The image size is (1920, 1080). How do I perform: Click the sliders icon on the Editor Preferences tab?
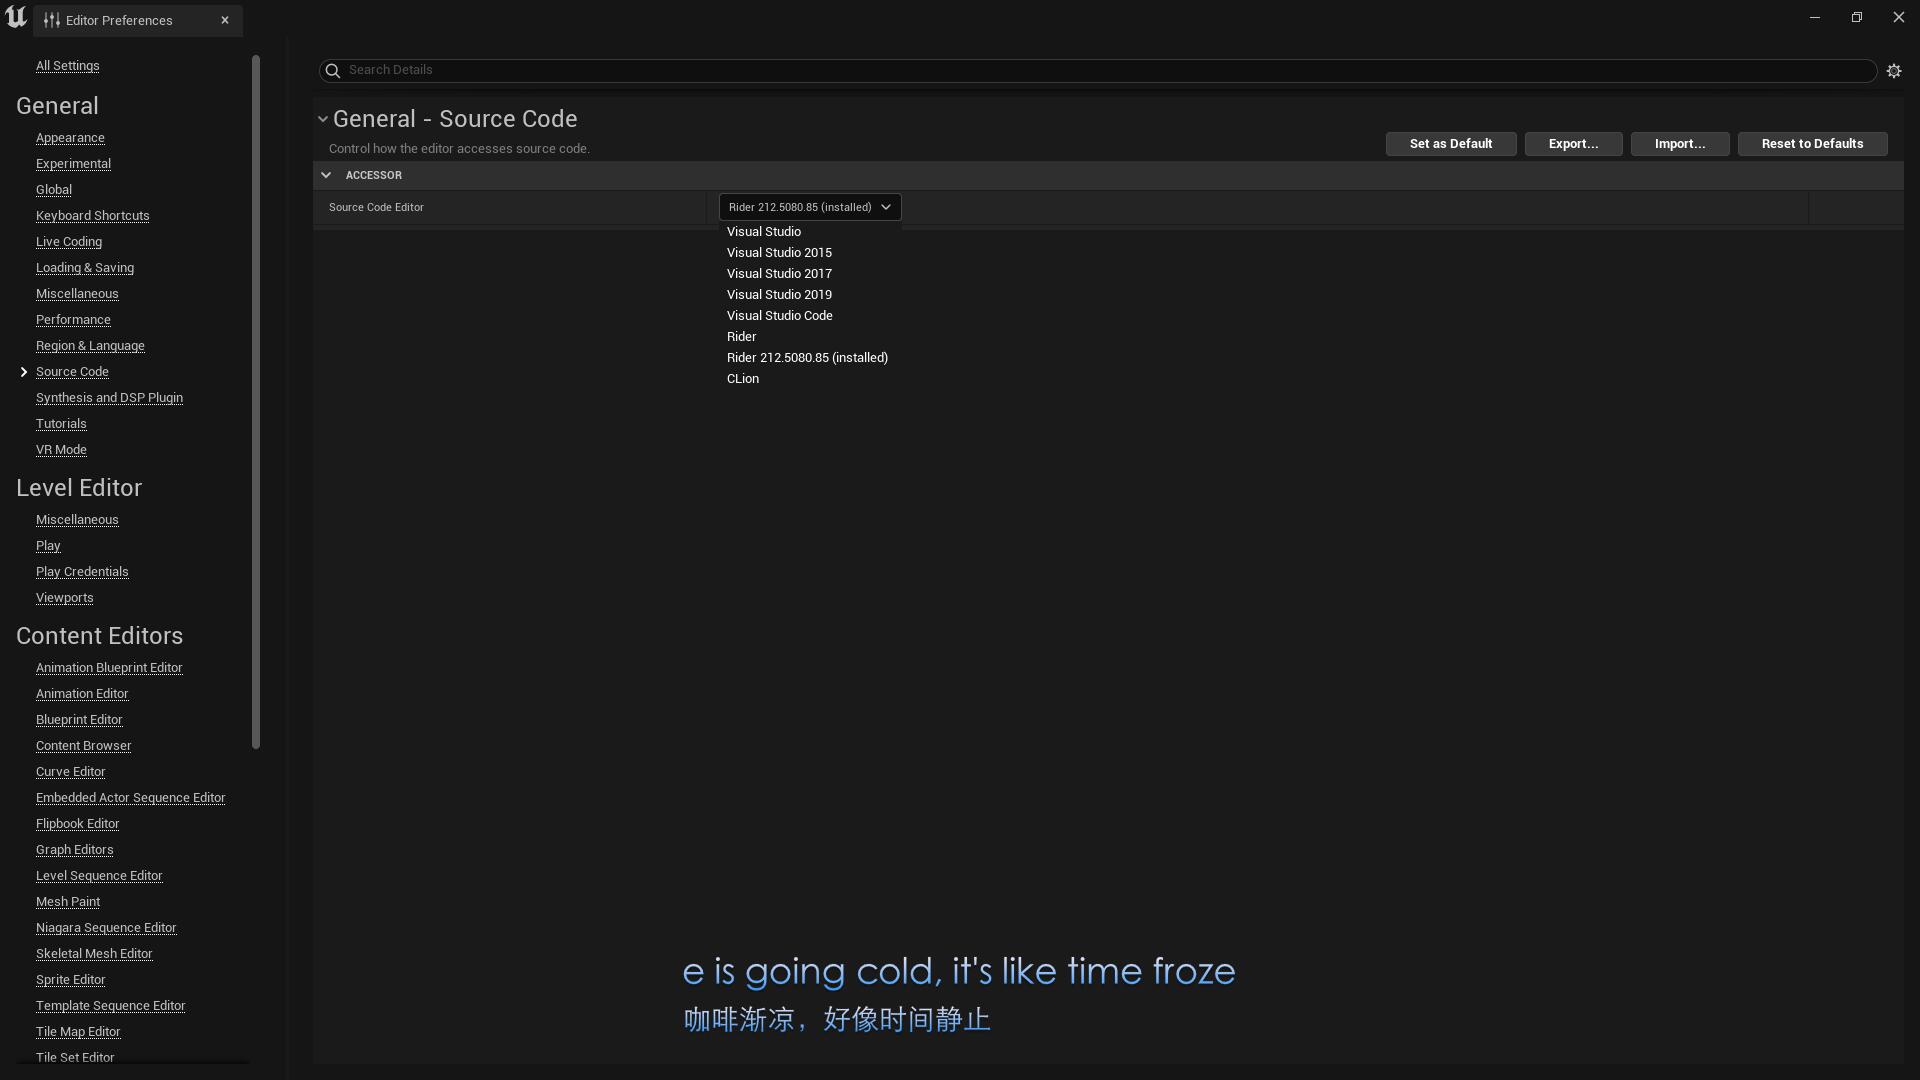[x=52, y=20]
